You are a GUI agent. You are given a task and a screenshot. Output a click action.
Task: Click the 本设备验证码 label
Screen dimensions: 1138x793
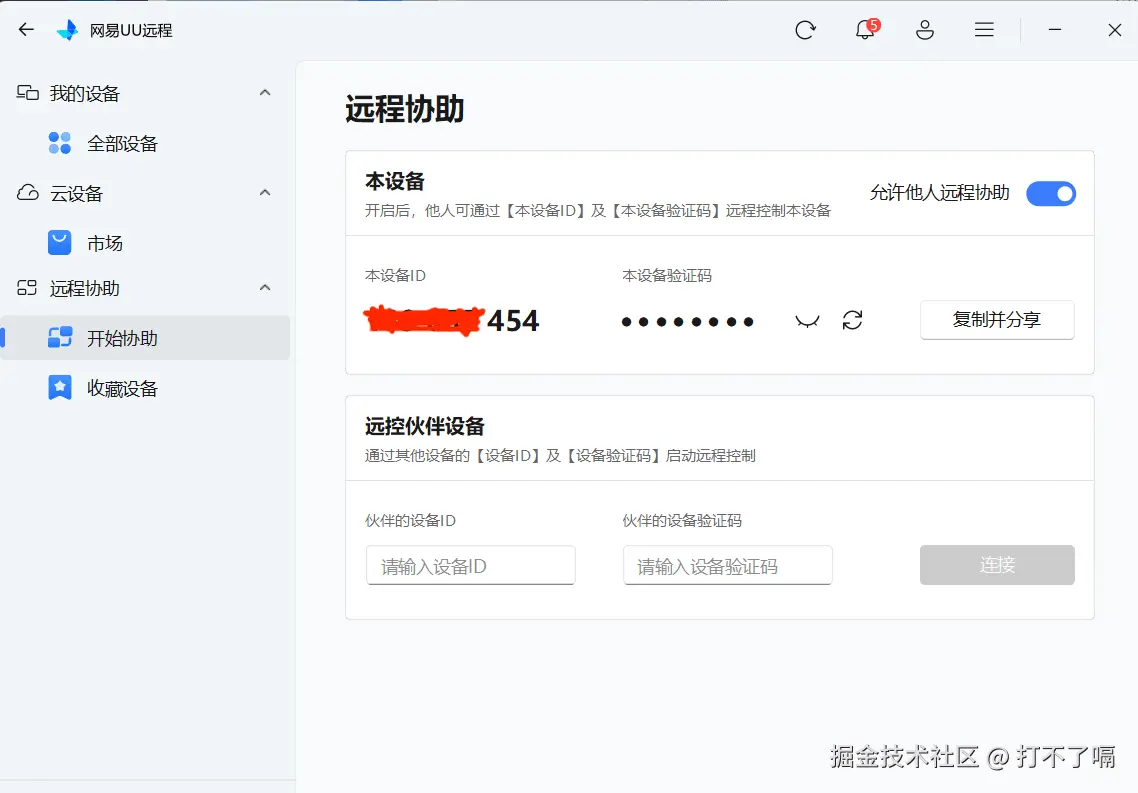pyautogui.click(x=667, y=276)
